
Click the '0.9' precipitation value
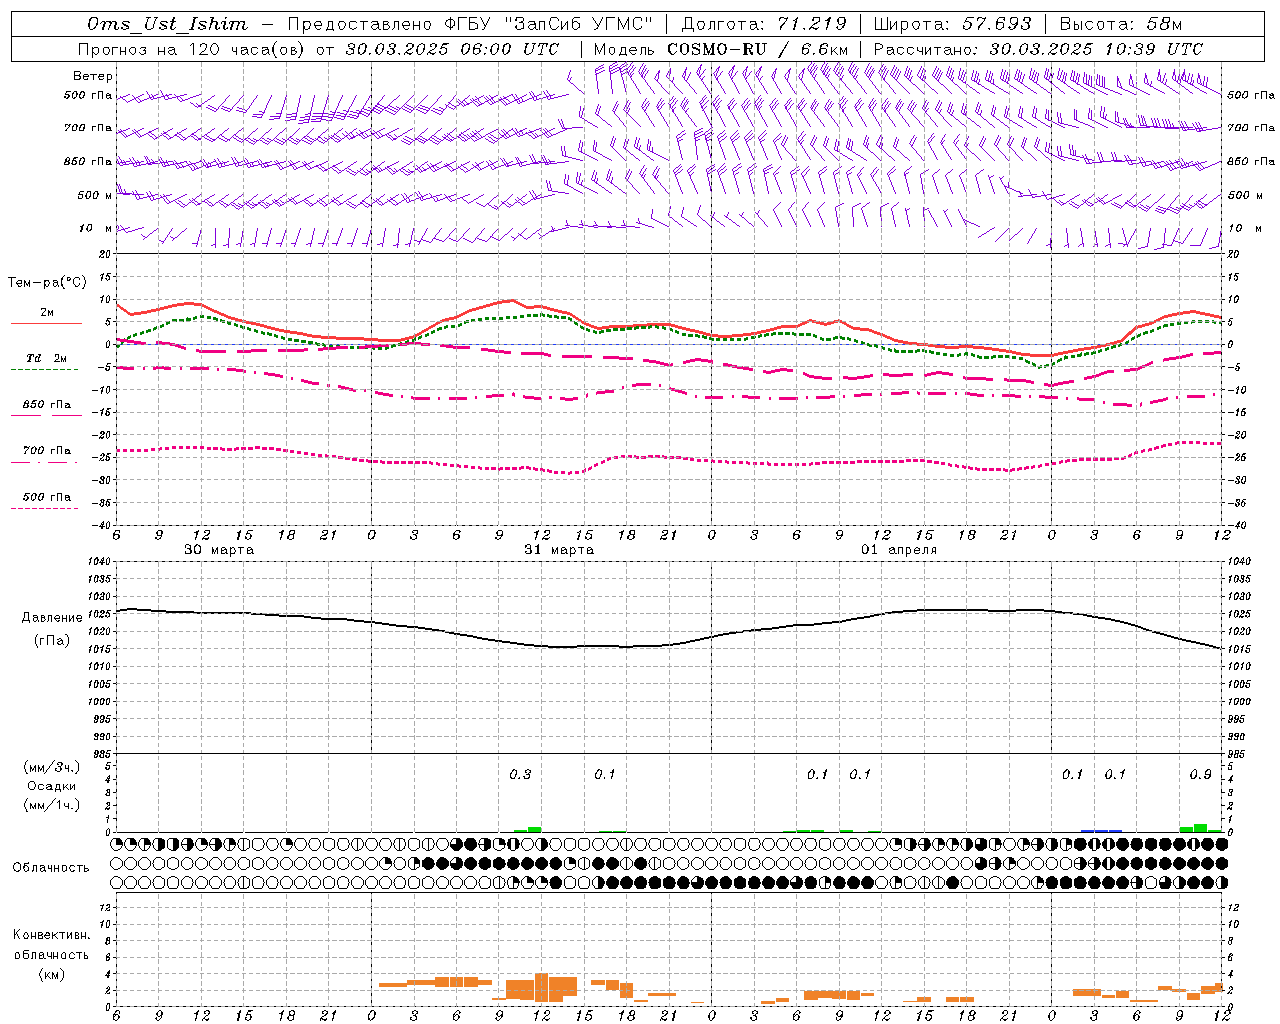(1200, 774)
